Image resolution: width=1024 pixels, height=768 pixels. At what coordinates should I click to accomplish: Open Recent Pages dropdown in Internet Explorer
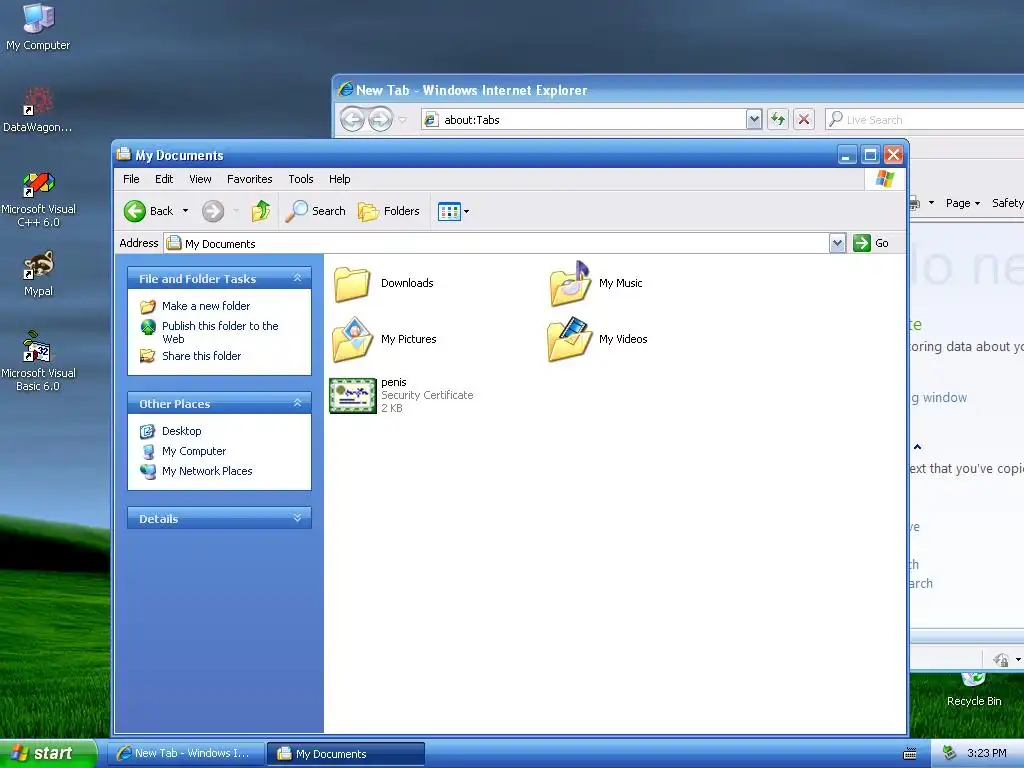403,120
